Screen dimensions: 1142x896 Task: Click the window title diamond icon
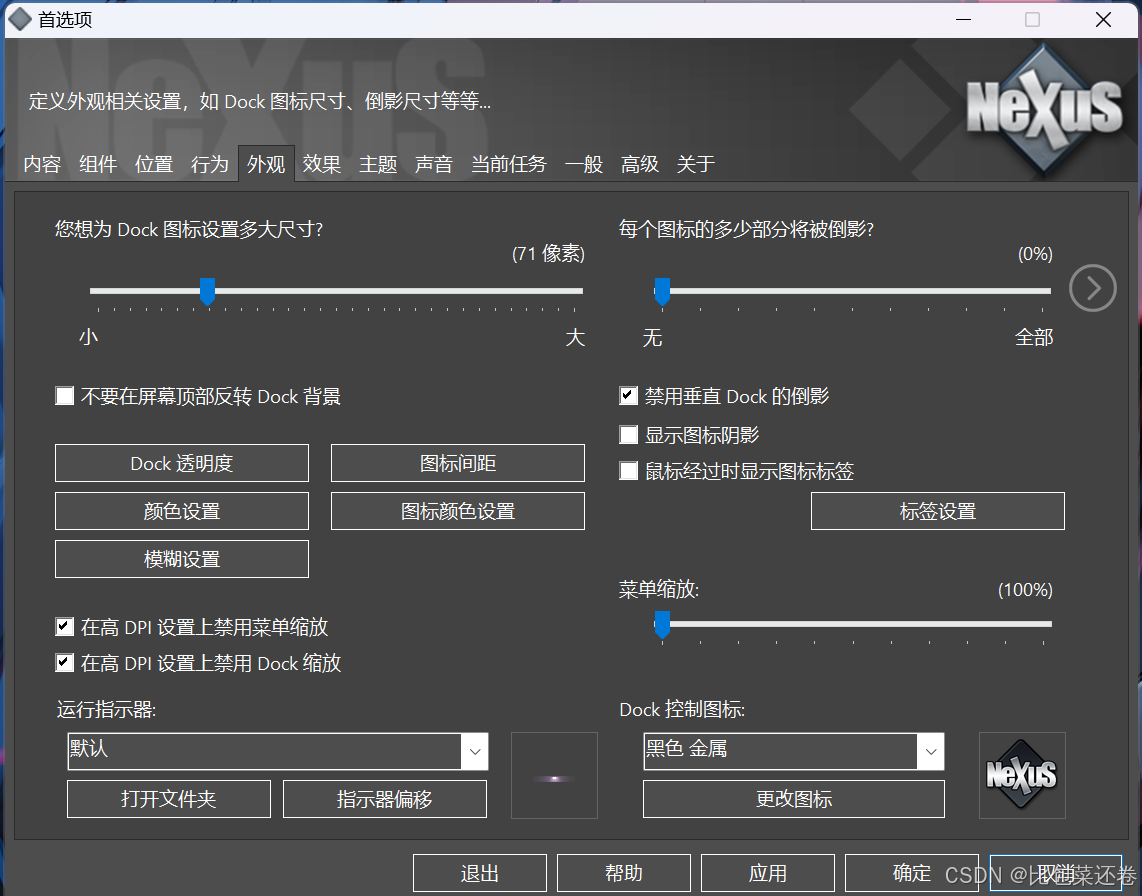19,19
